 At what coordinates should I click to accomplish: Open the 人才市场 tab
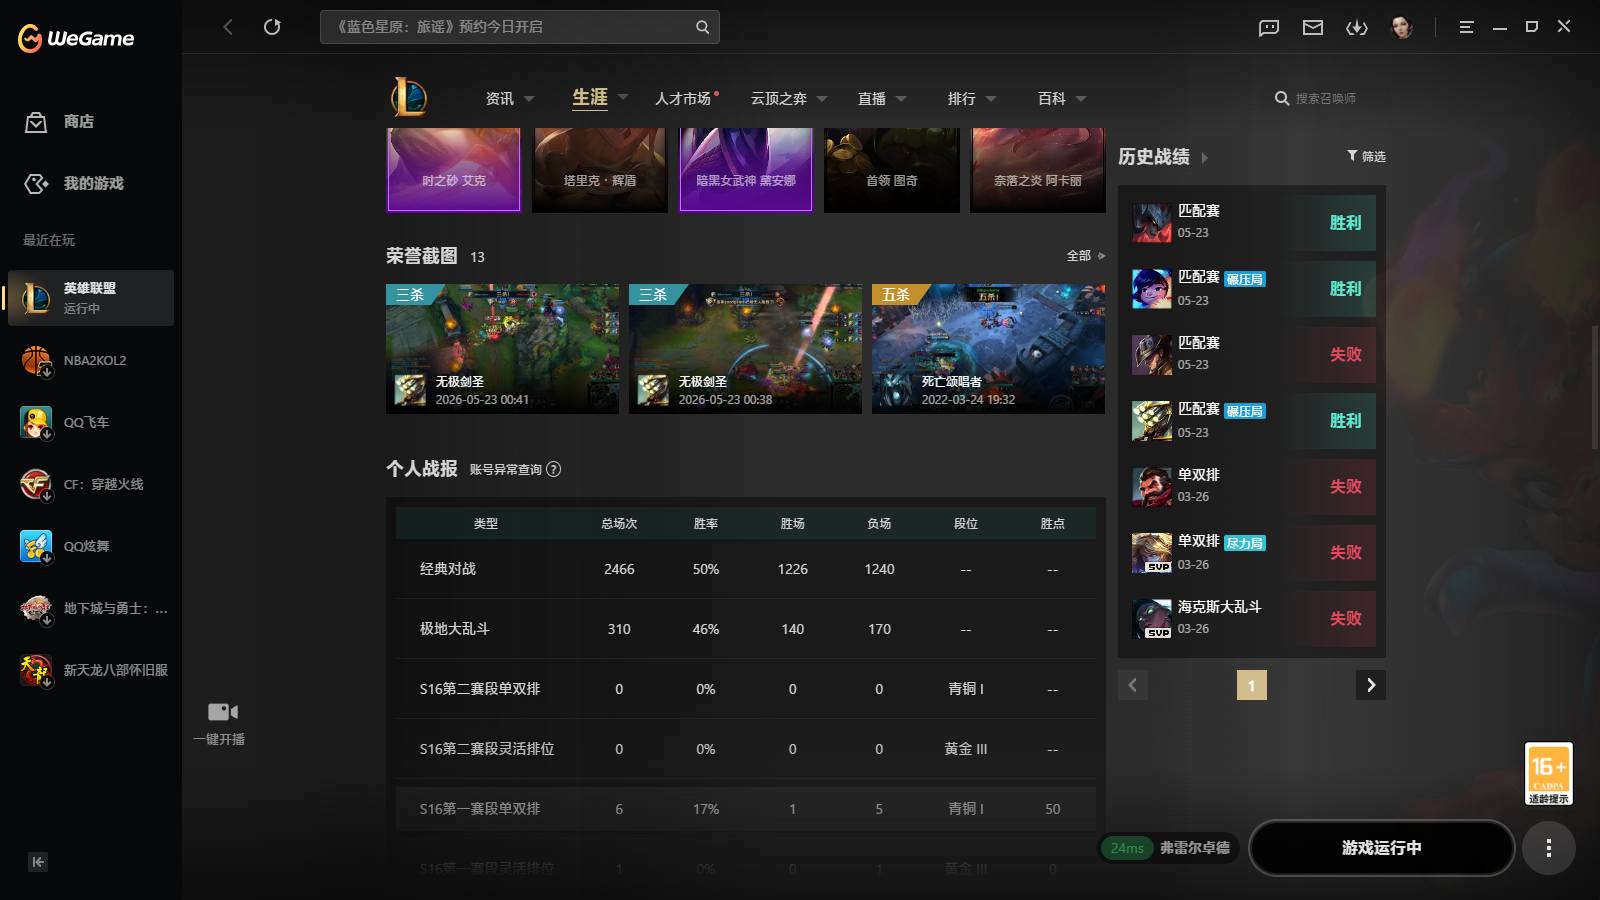coord(683,98)
